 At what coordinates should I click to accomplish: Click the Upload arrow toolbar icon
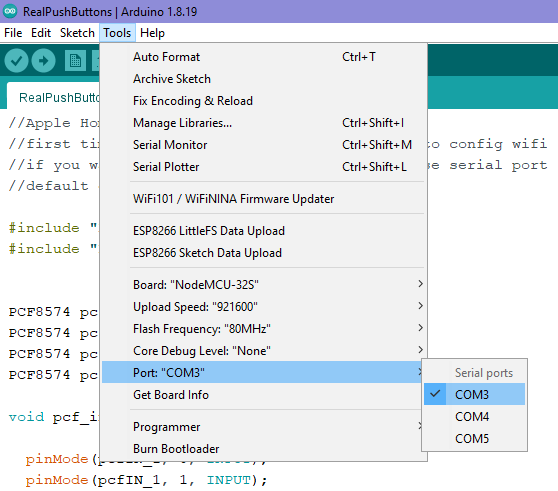(43, 61)
